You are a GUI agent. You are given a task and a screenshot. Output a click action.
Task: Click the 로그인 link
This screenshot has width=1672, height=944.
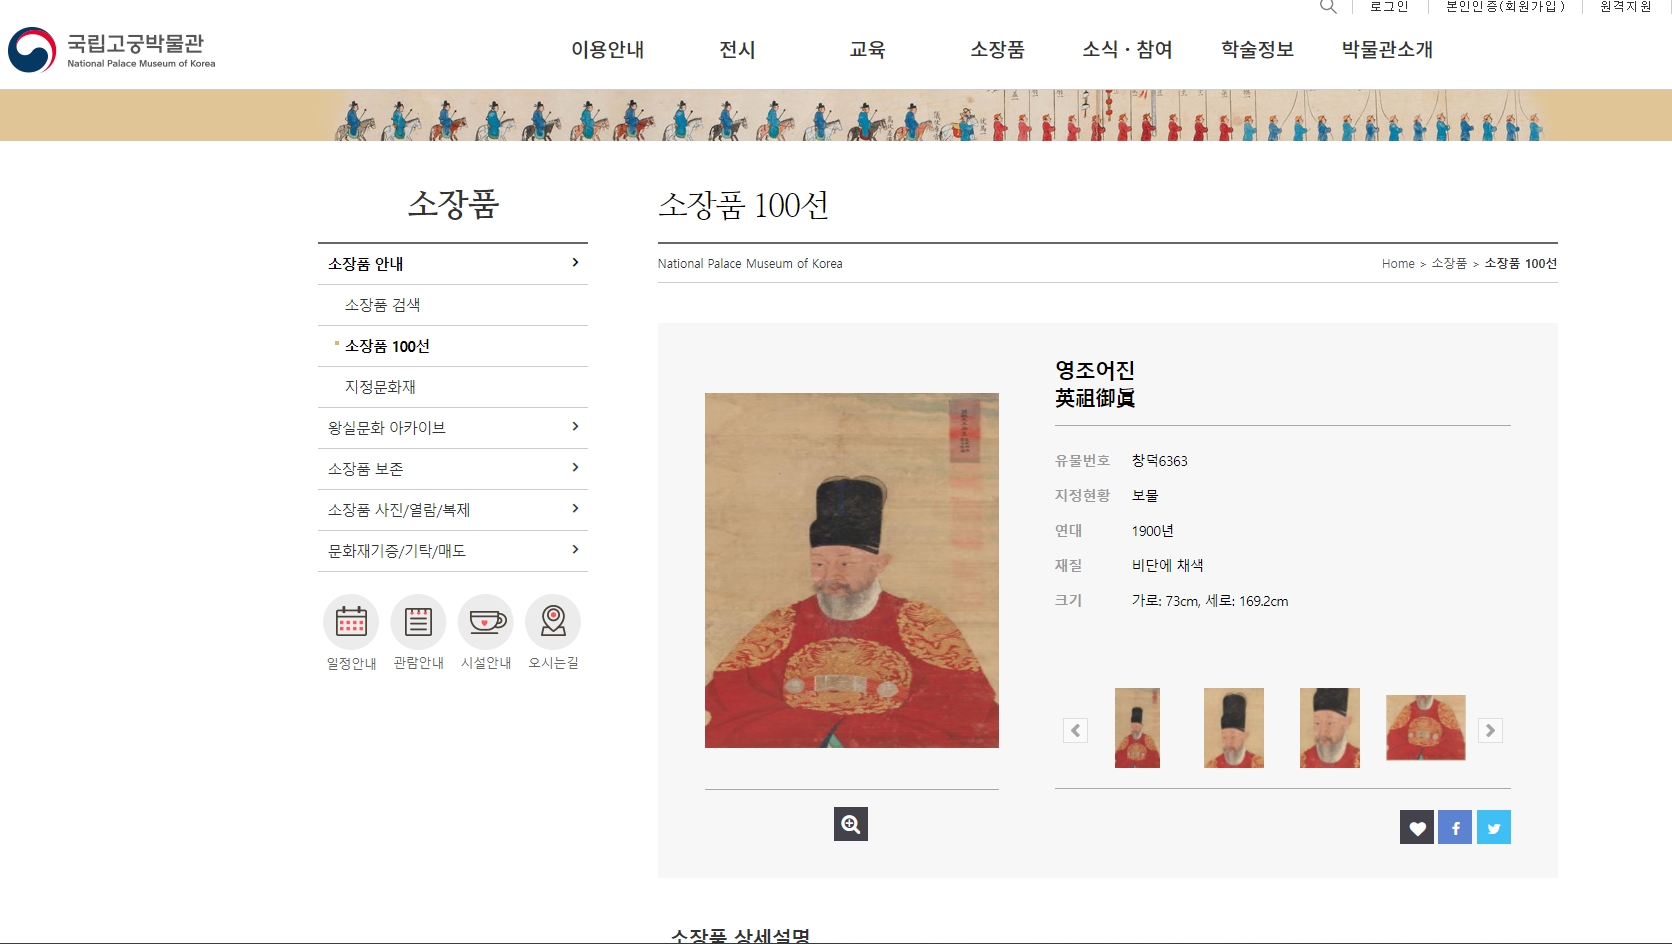coord(1389,6)
